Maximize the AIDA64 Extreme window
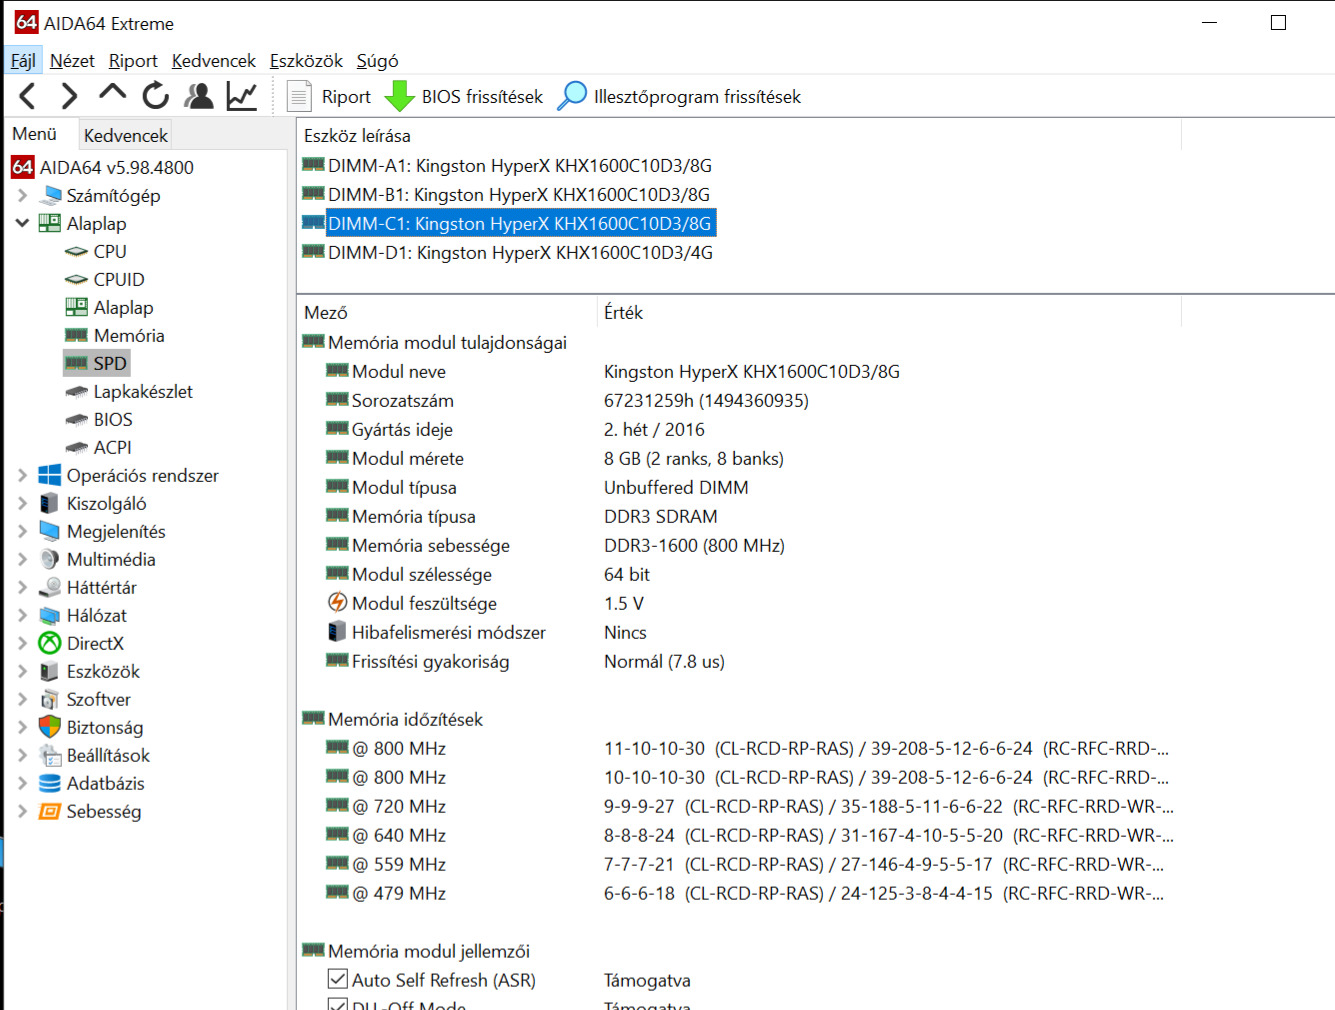1335x1010 pixels. (1278, 23)
